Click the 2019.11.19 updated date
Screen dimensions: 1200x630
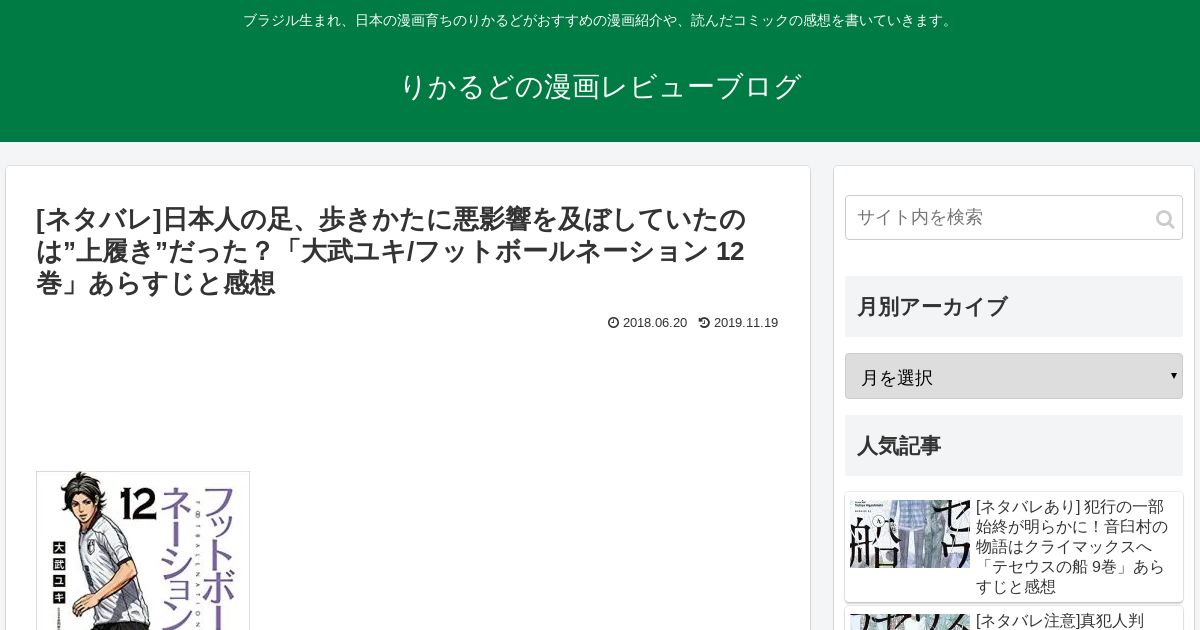[746, 322]
